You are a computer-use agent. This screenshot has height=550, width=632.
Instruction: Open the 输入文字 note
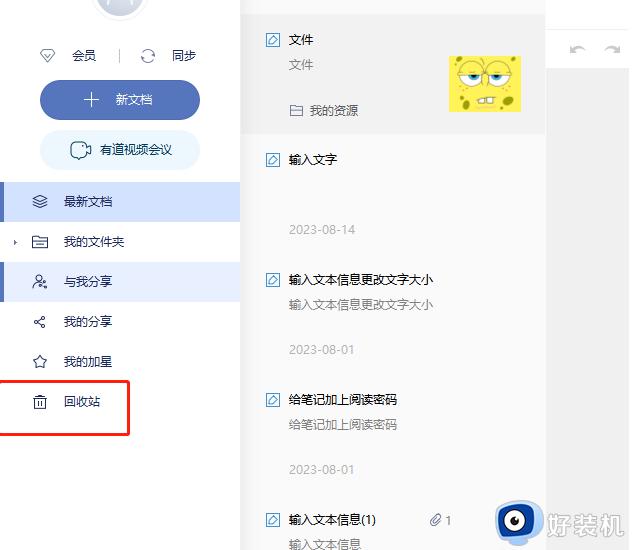(x=393, y=194)
